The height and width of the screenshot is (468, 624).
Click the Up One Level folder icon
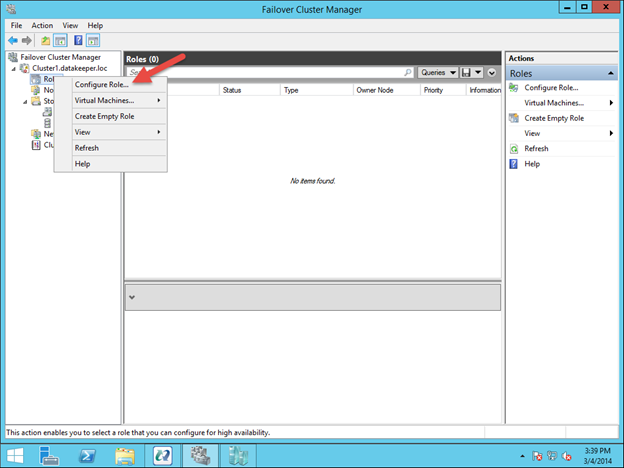pyautogui.click(x=45, y=40)
